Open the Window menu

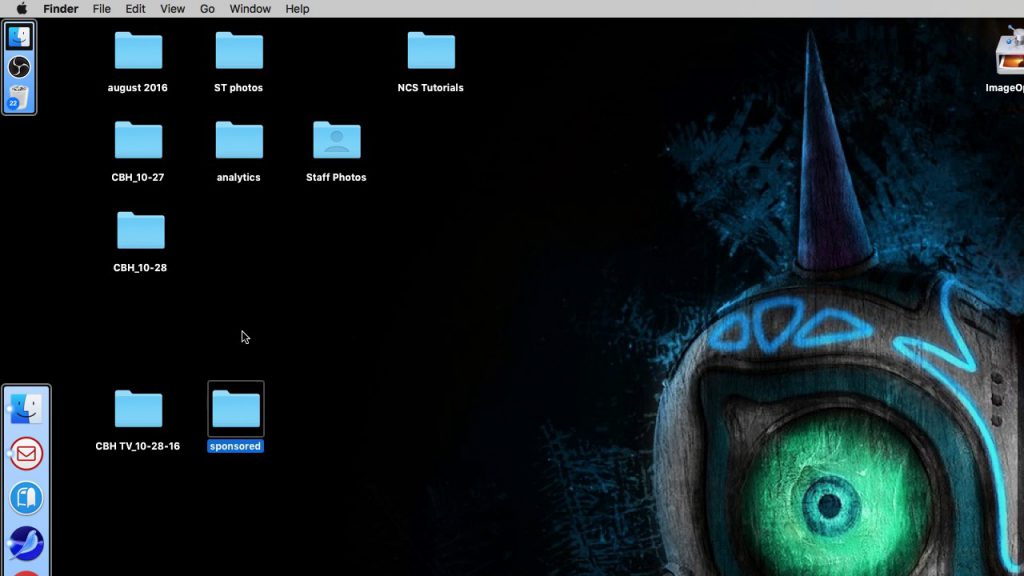250,8
